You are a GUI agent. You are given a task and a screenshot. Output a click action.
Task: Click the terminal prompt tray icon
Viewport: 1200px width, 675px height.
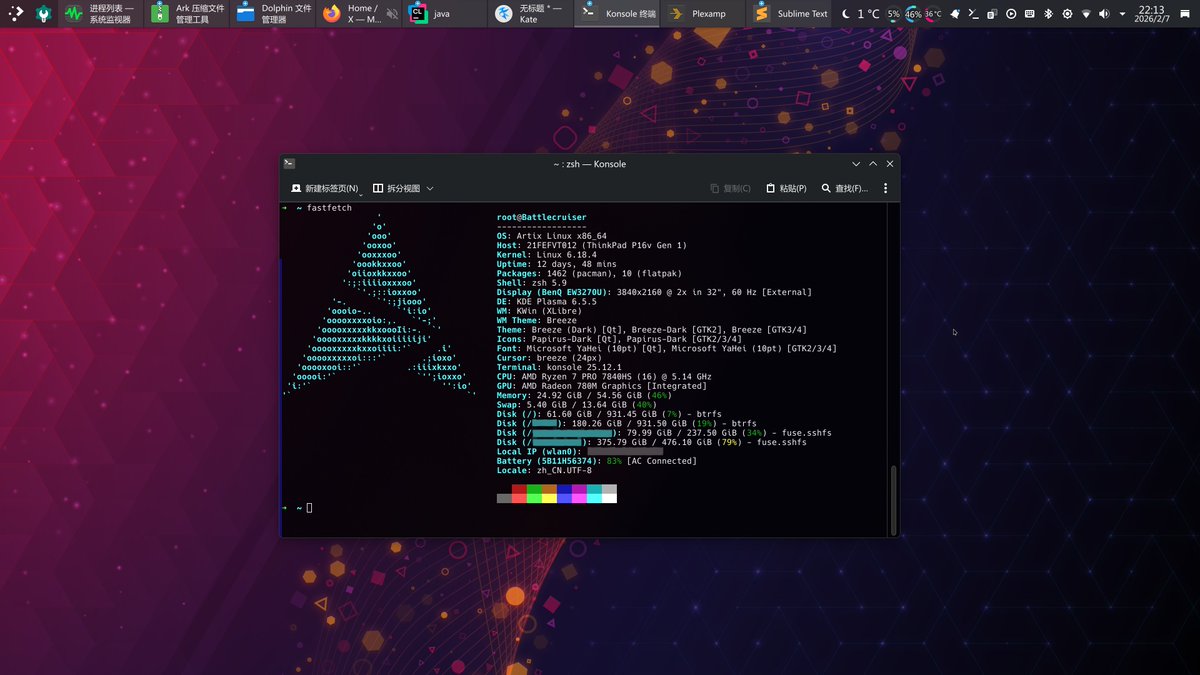click(973, 14)
